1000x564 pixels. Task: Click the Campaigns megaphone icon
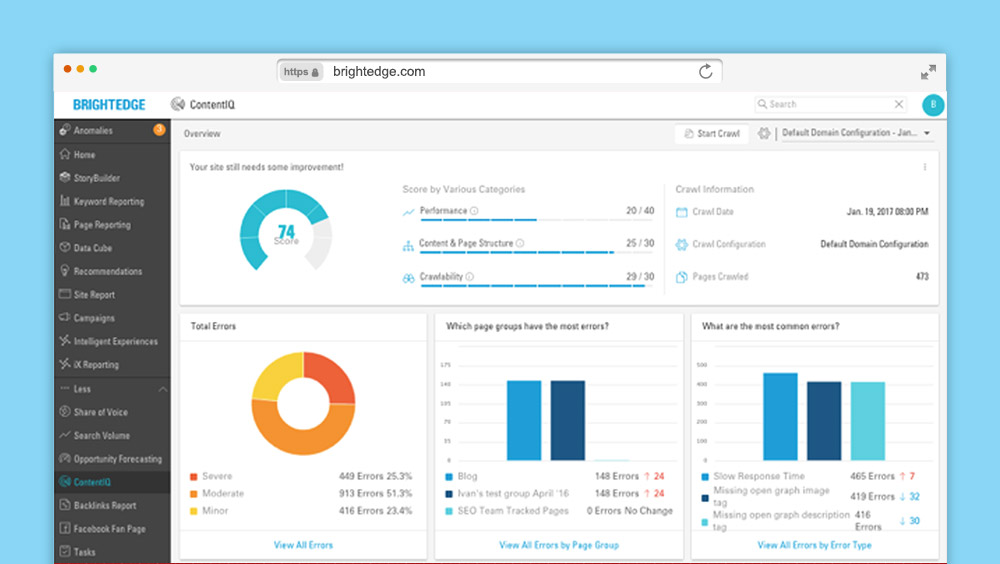pyautogui.click(x=64, y=317)
